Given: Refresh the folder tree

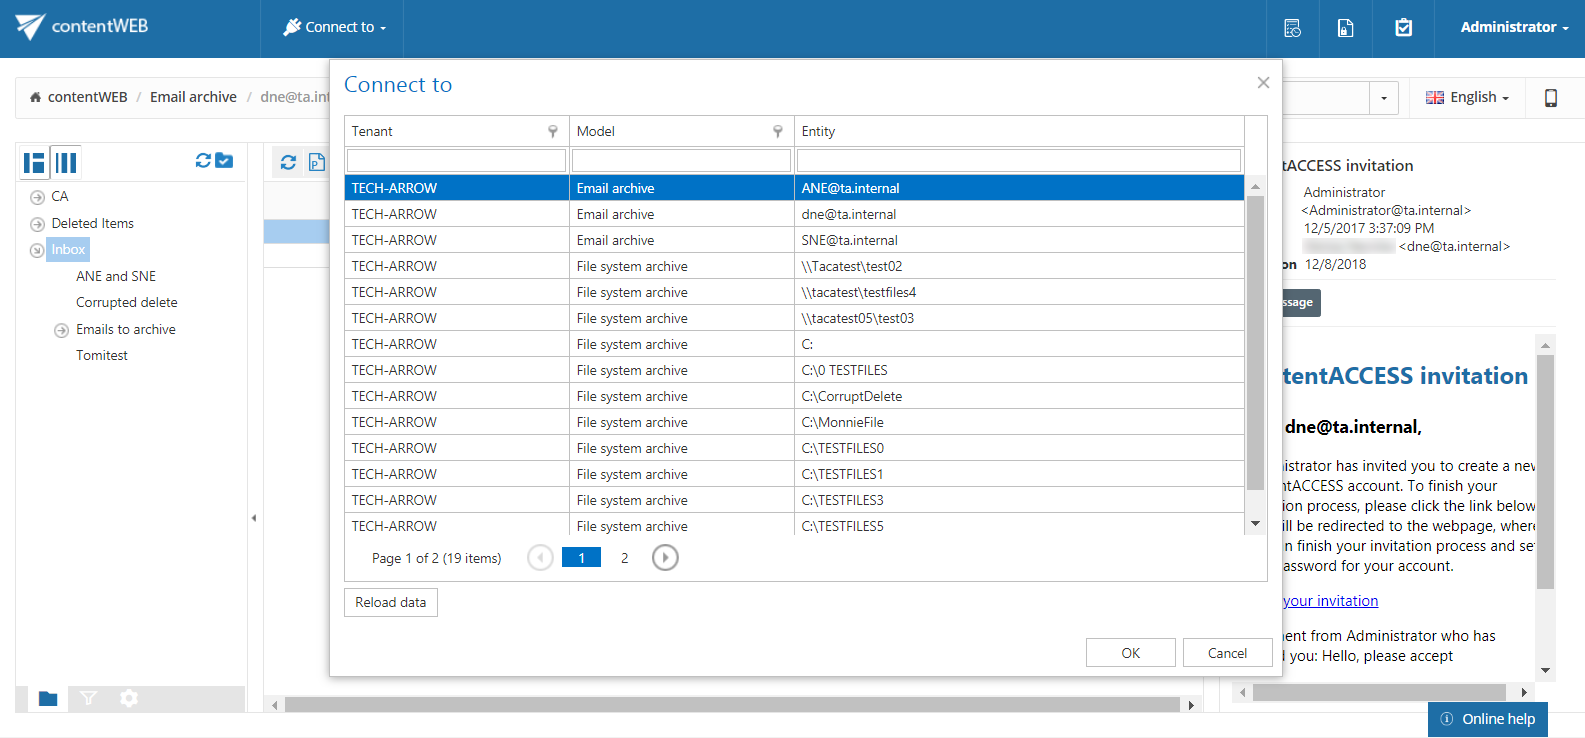Looking at the screenshot, I should click(x=203, y=160).
